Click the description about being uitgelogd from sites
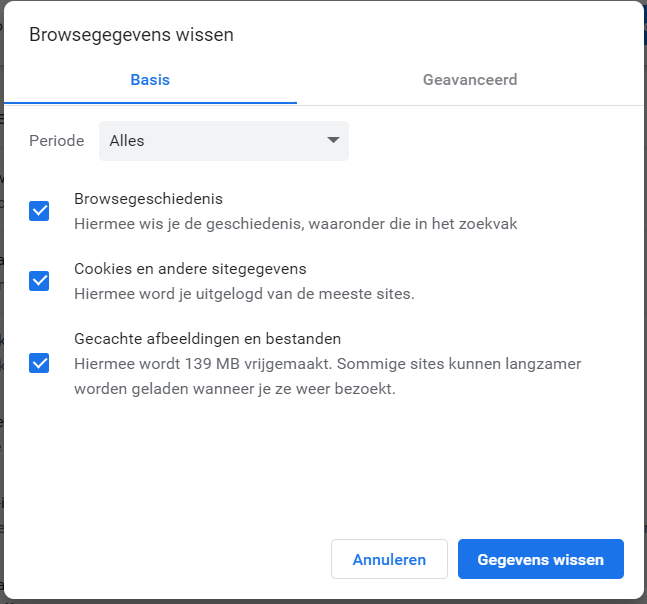647x604 pixels. pyautogui.click(x=244, y=294)
